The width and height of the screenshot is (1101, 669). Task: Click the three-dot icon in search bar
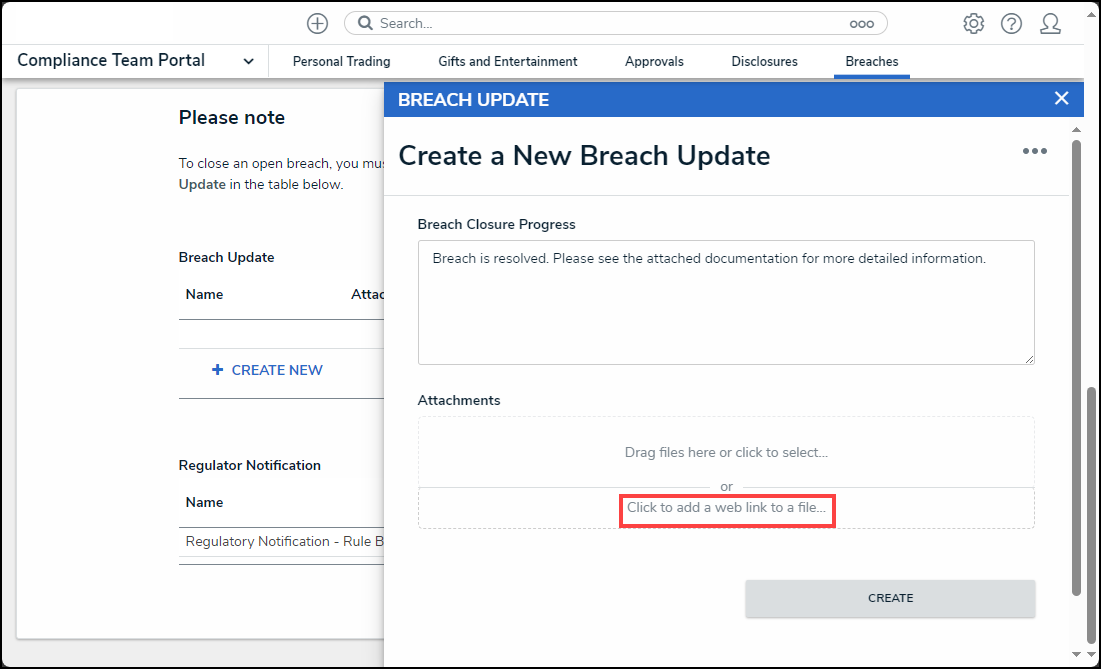(x=861, y=23)
